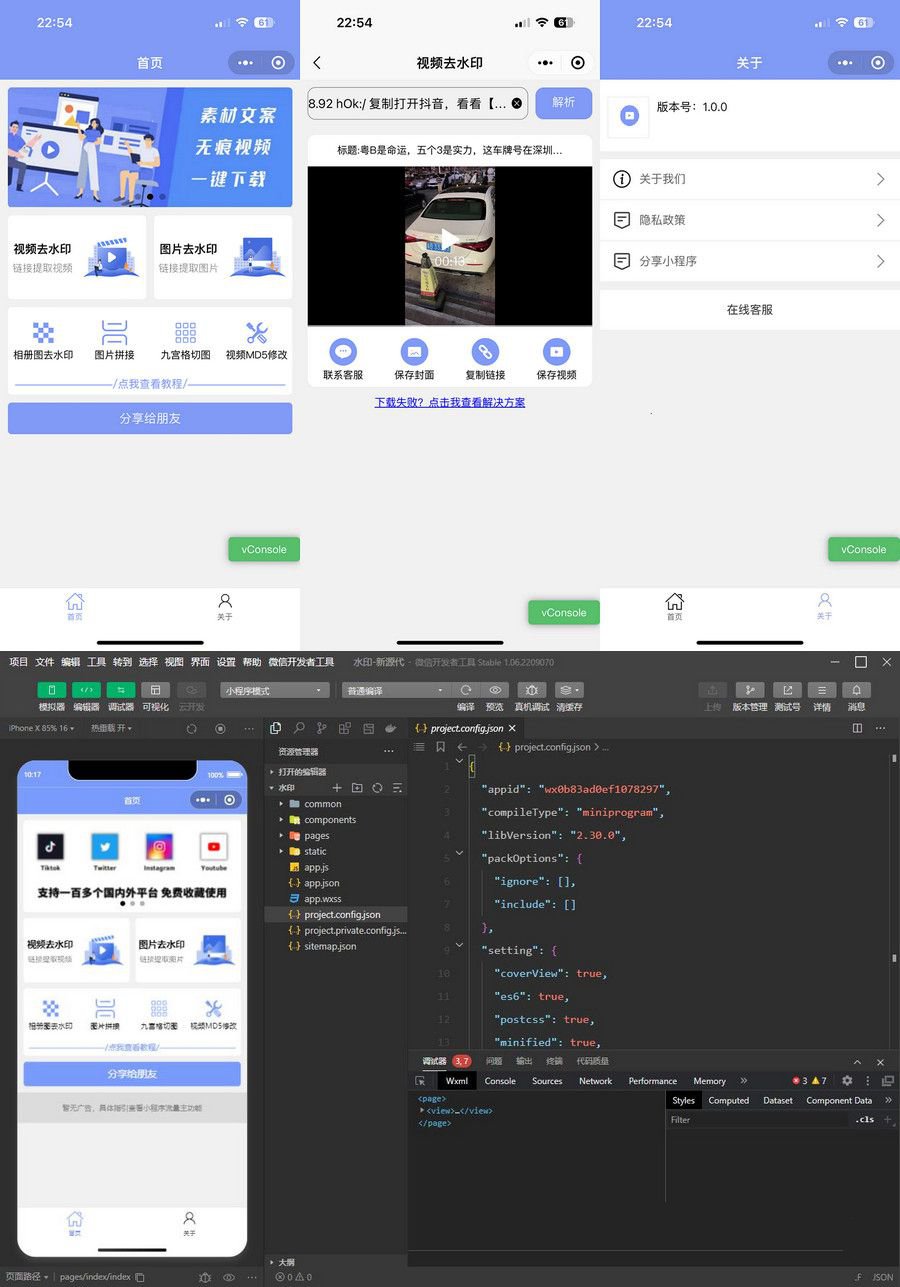Toggle the 编辑器 editor panel
900x1287 pixels.
point(87,690)
